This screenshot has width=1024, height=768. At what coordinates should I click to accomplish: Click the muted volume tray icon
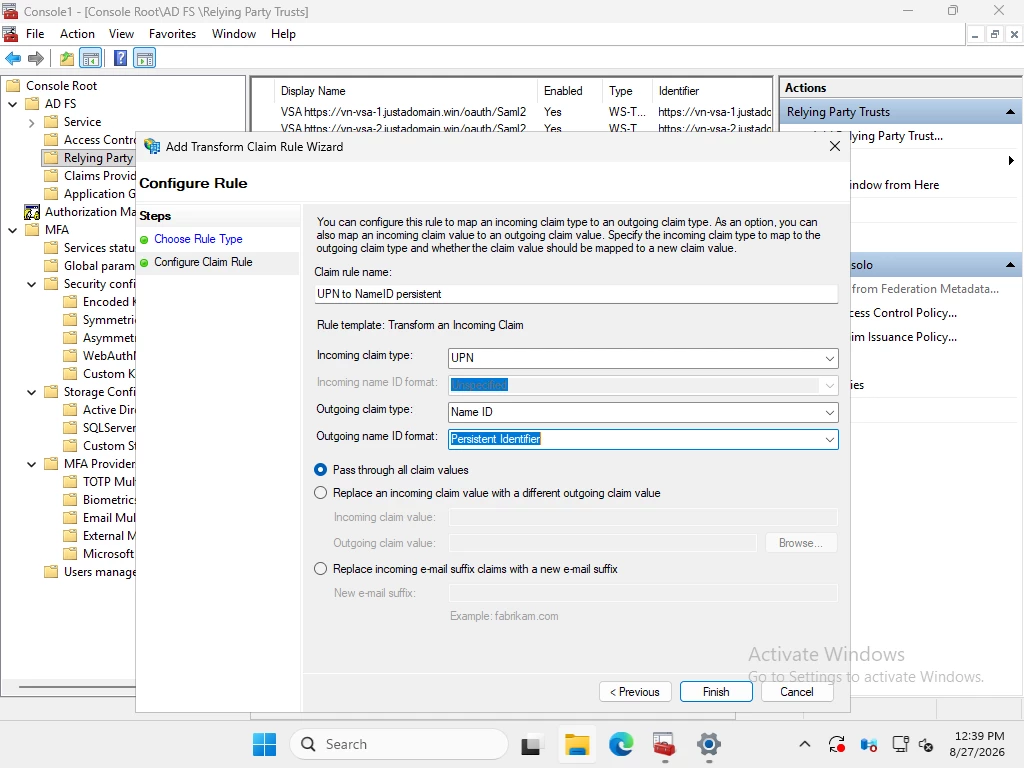(926, 744)
